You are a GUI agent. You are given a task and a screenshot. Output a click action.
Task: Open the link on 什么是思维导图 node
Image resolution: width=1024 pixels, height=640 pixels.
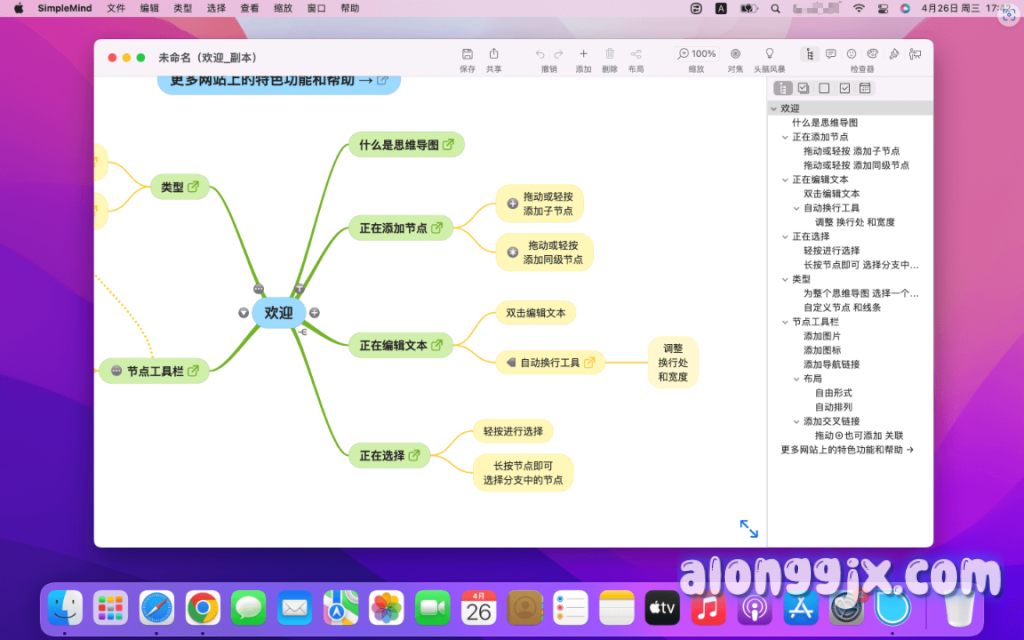(x=449, y=145)
